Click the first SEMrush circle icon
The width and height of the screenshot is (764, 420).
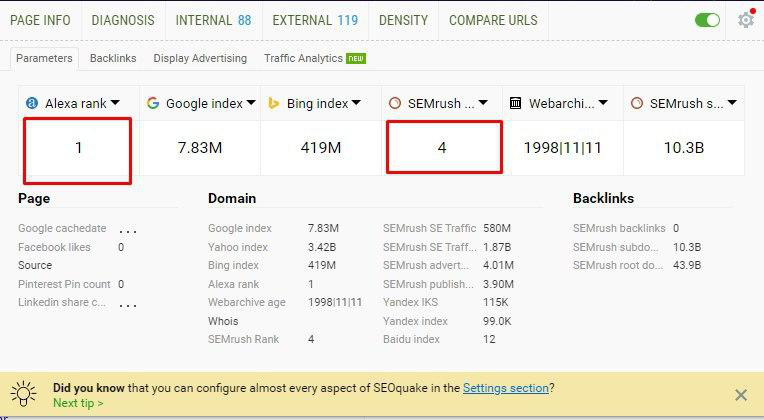(x=395, y=103)
